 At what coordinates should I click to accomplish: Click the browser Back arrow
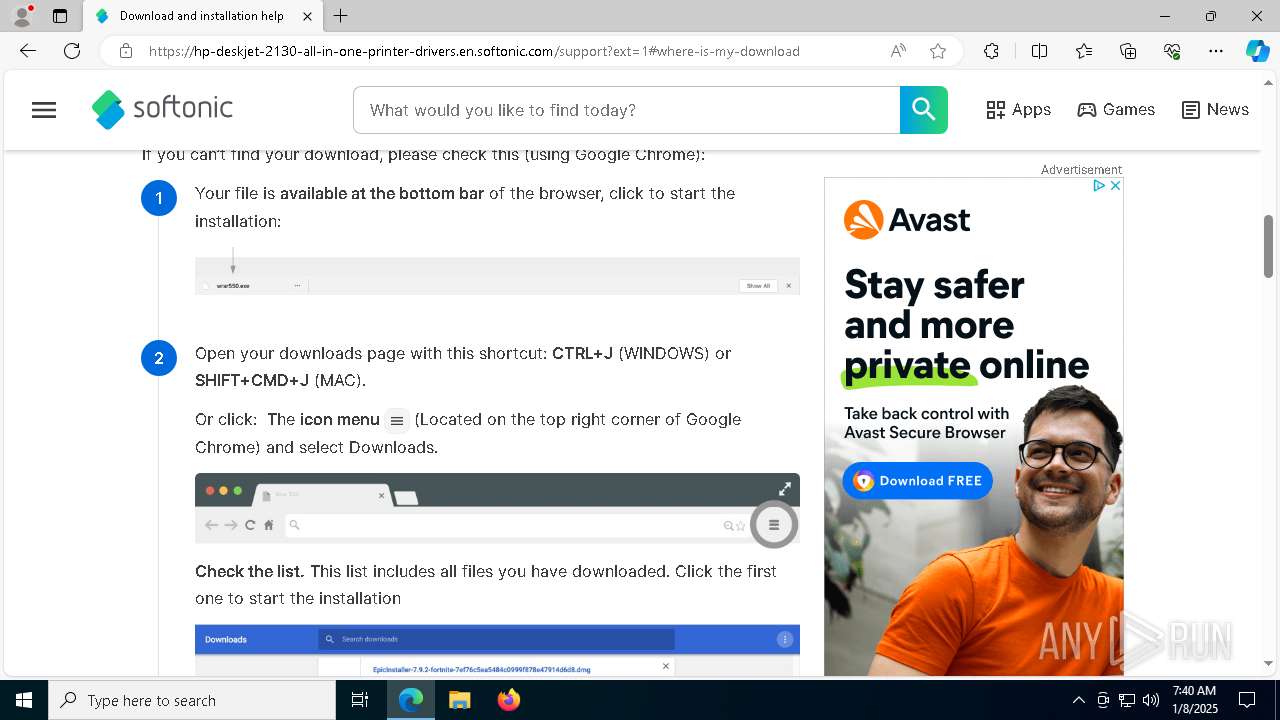pos(27,51)
